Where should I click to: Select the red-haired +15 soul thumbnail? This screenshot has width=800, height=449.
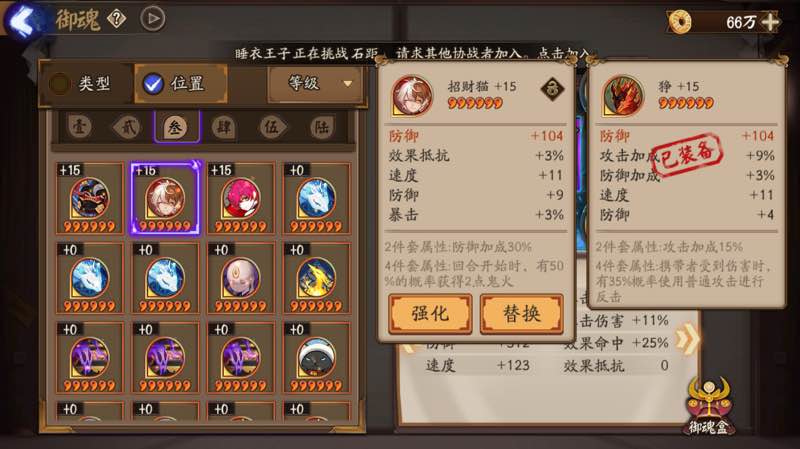click(x=241, y=198)
